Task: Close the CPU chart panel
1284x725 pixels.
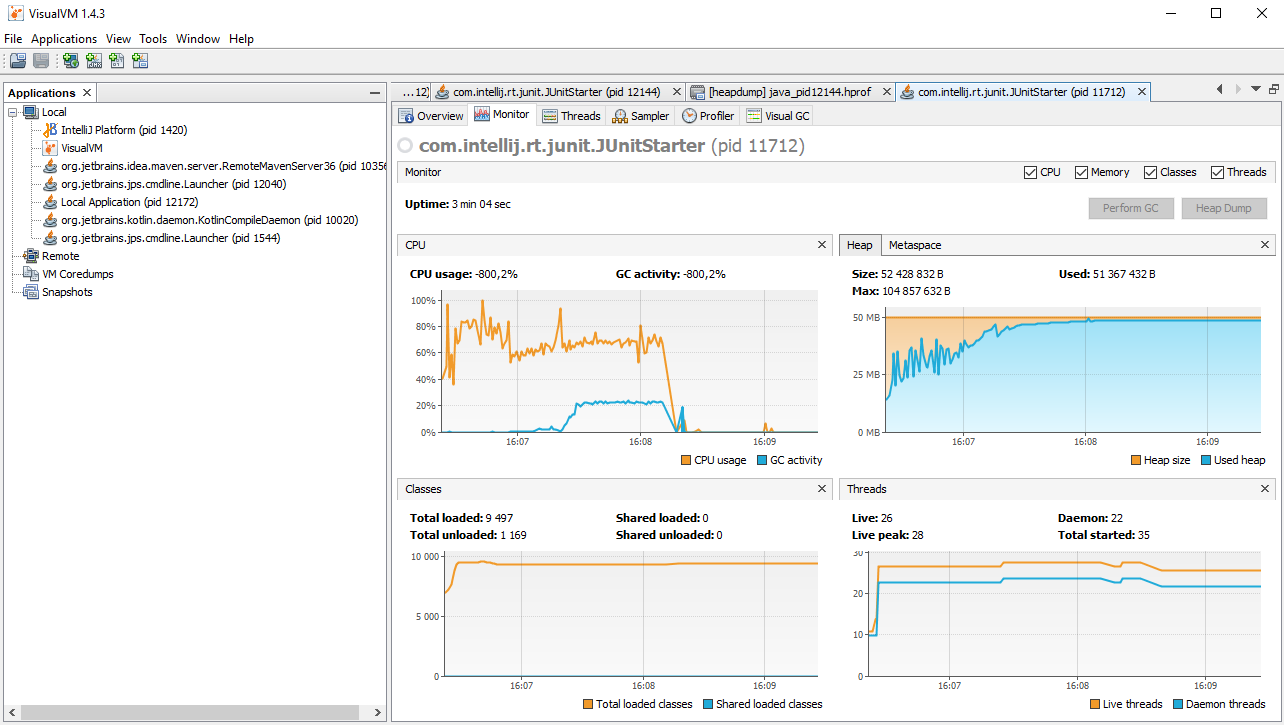Action: (822, 245)
